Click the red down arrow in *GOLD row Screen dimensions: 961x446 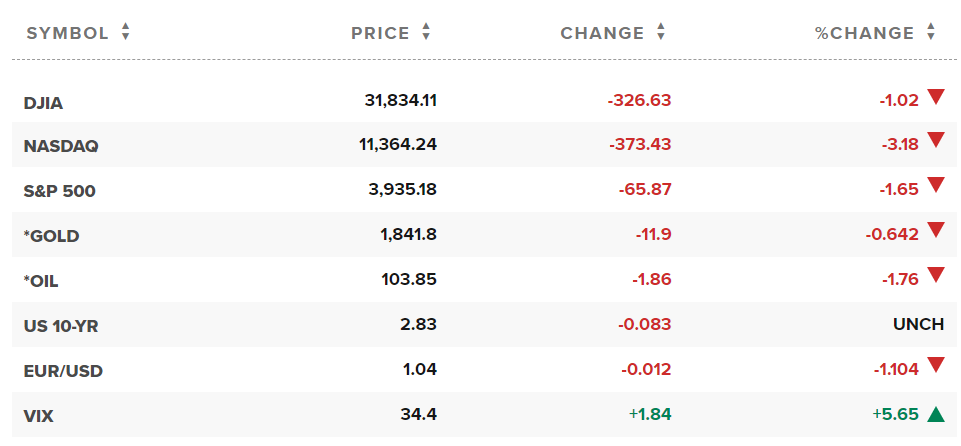click(x=936, y=230)
